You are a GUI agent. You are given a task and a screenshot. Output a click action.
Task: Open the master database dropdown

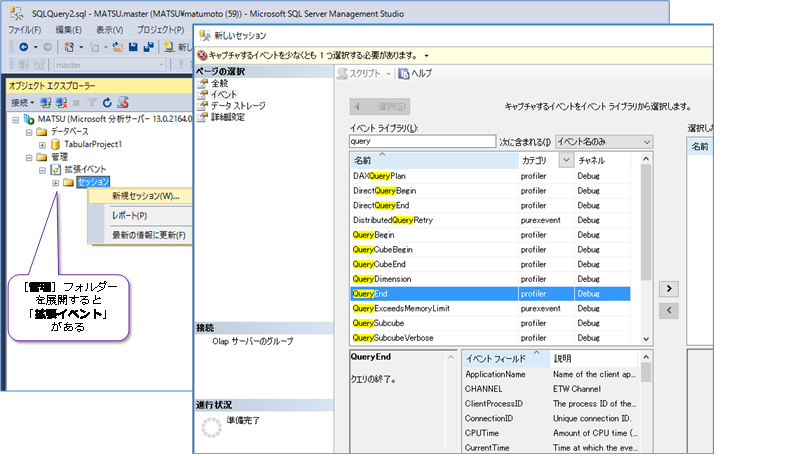tap(161, 65)
